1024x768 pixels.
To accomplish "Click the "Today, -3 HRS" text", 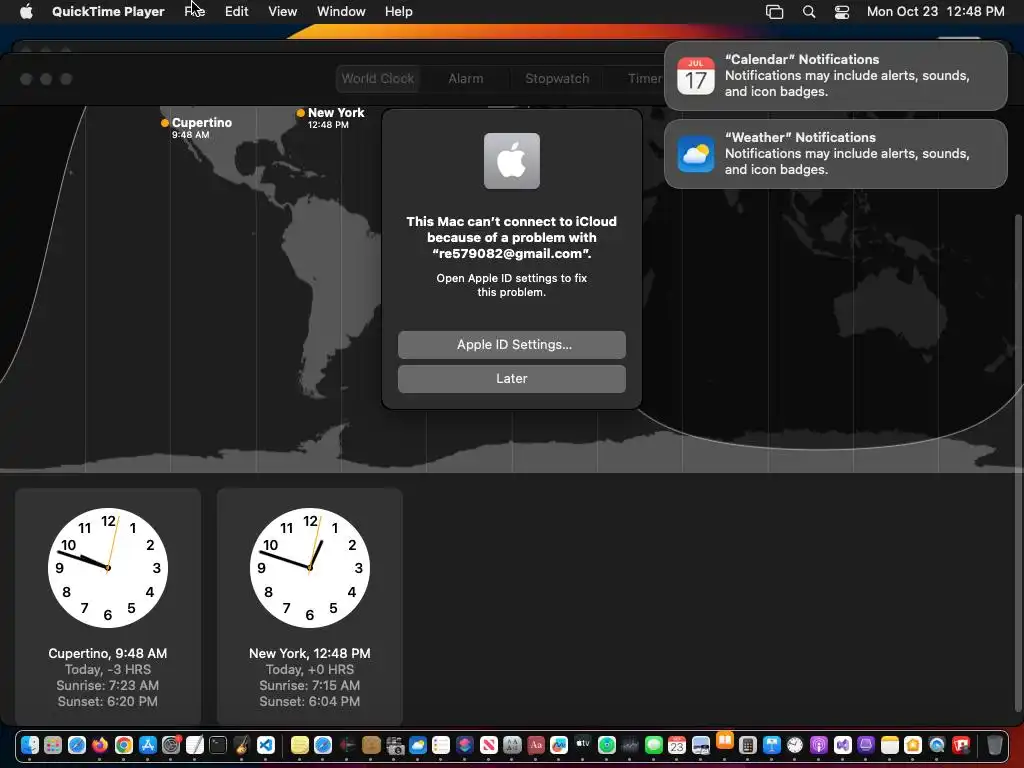I will 108,669.
